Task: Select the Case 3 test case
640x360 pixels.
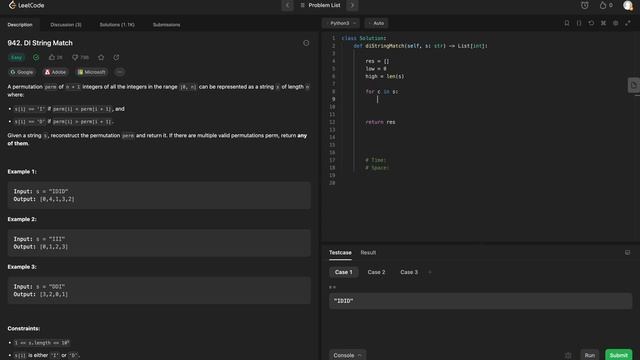Action: pos(409,272)
